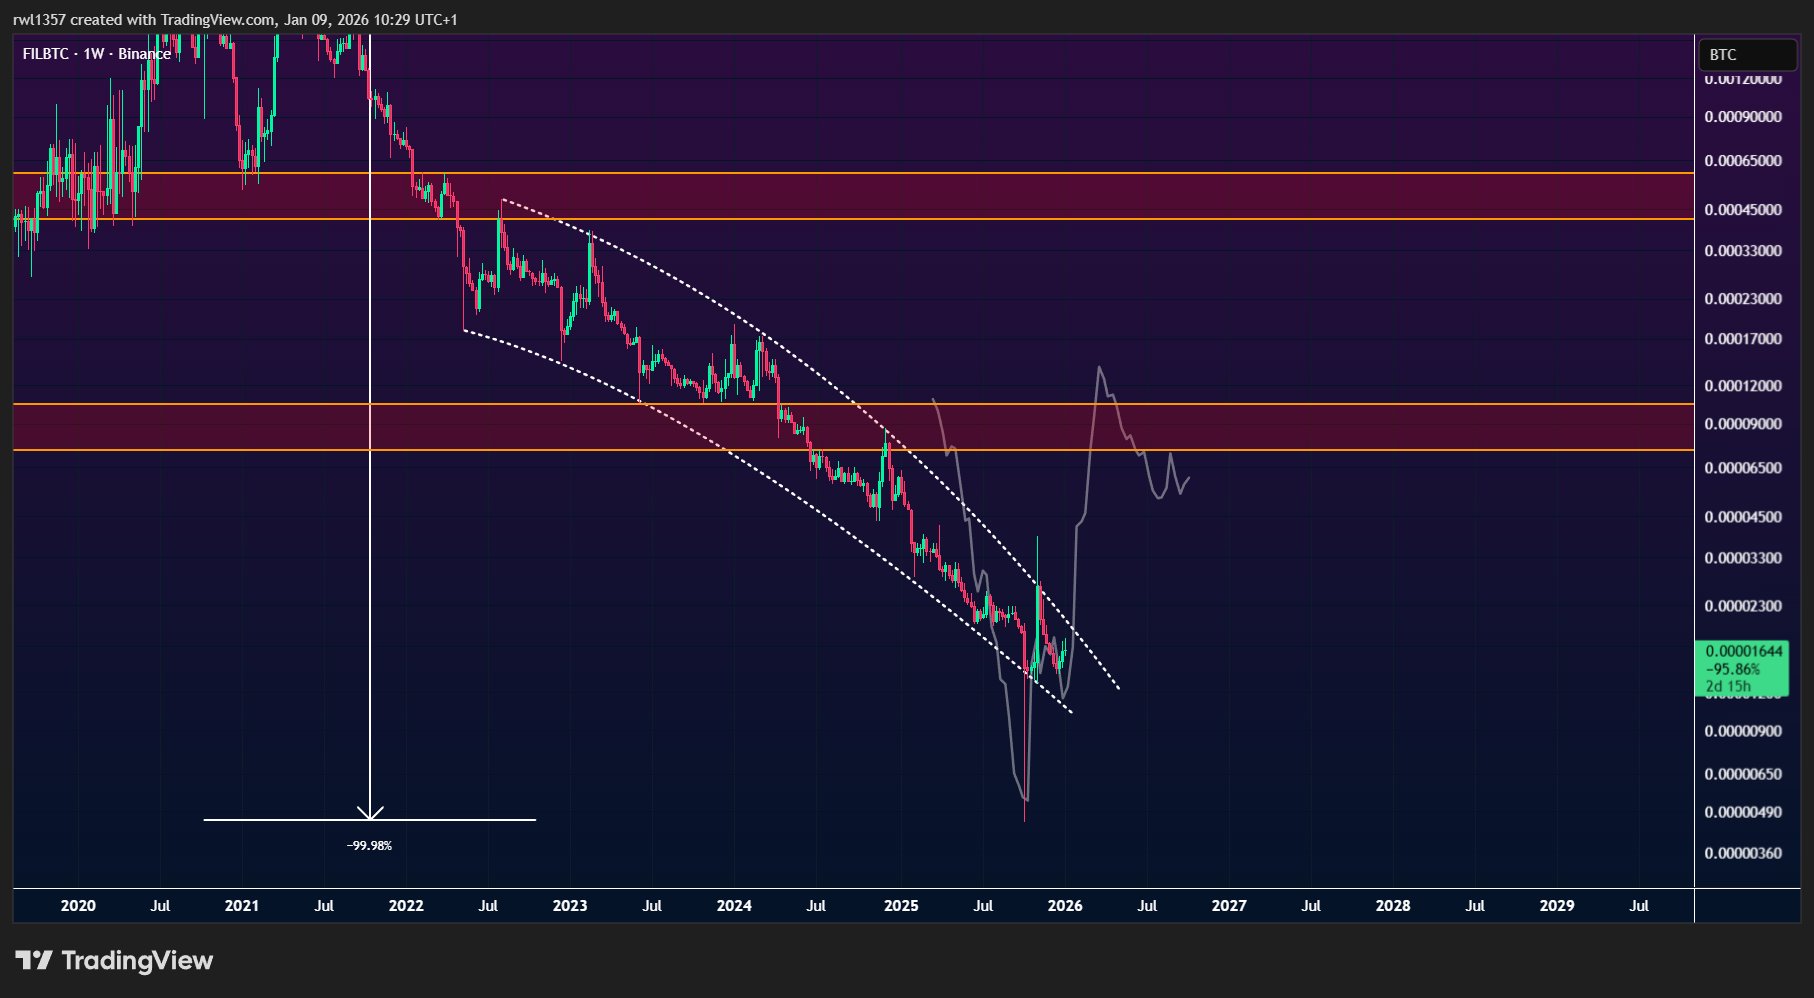The height and width of the screenshot is (998, 1814).
Task: Click the 2027 label on the time axis
Action: click(1229, 906)
